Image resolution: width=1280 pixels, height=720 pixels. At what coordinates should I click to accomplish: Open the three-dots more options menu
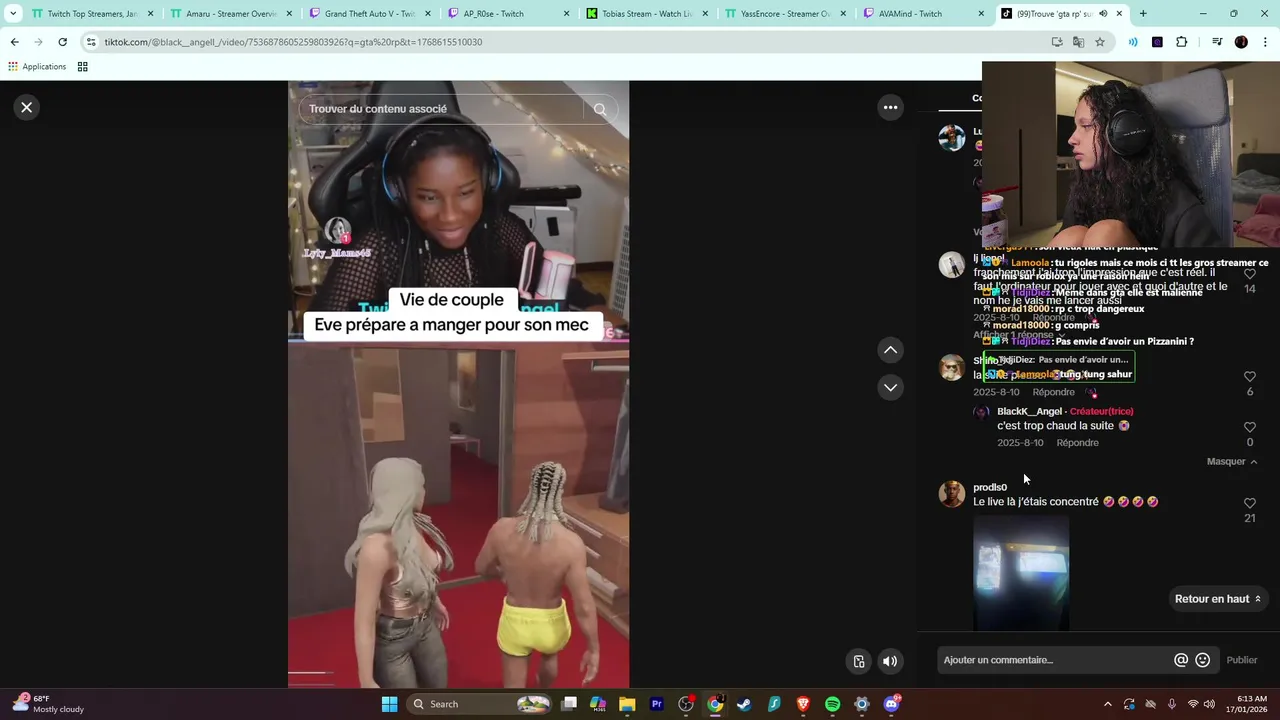890,107
